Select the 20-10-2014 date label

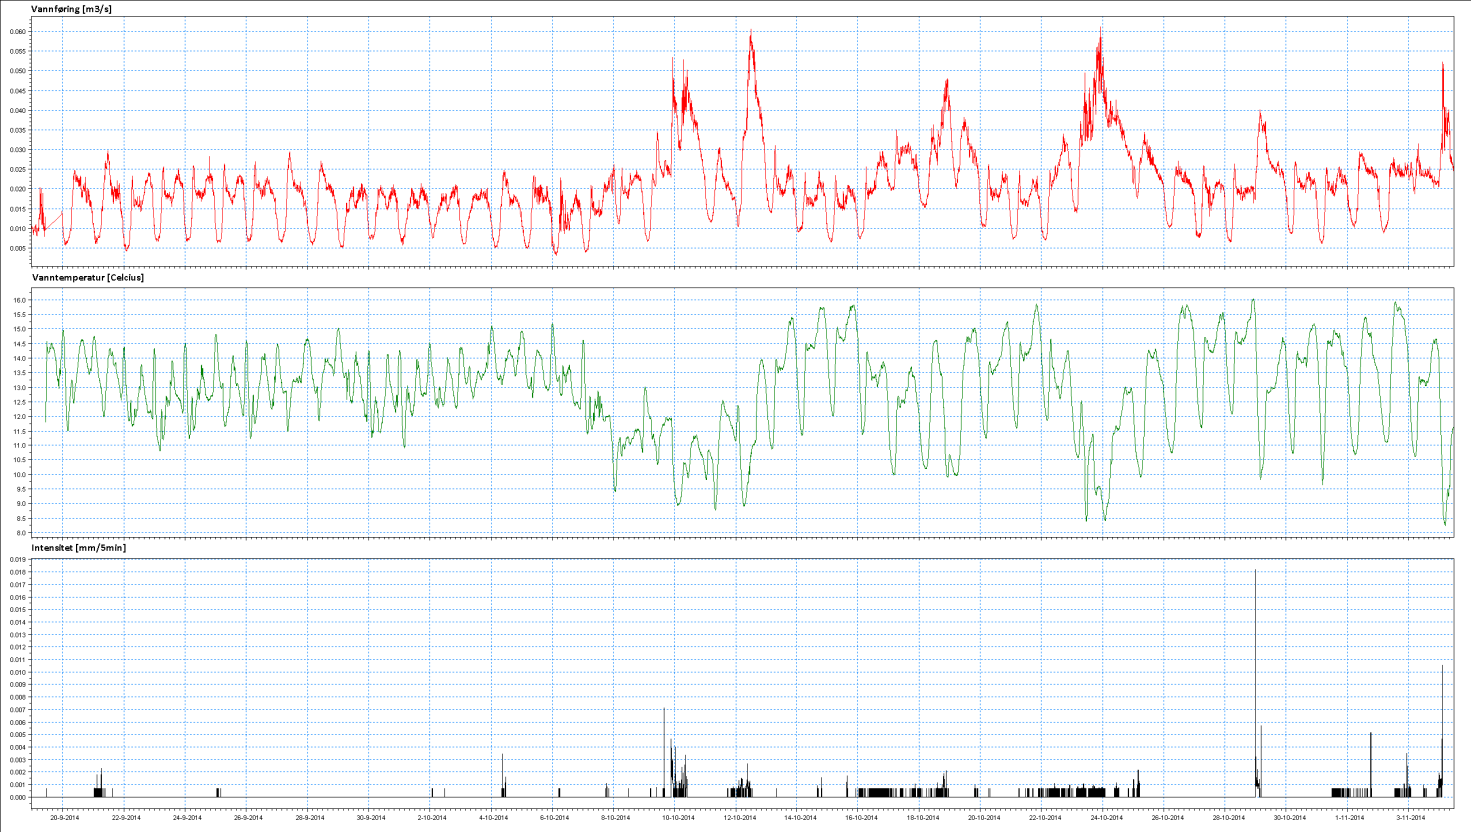point(983,817)
